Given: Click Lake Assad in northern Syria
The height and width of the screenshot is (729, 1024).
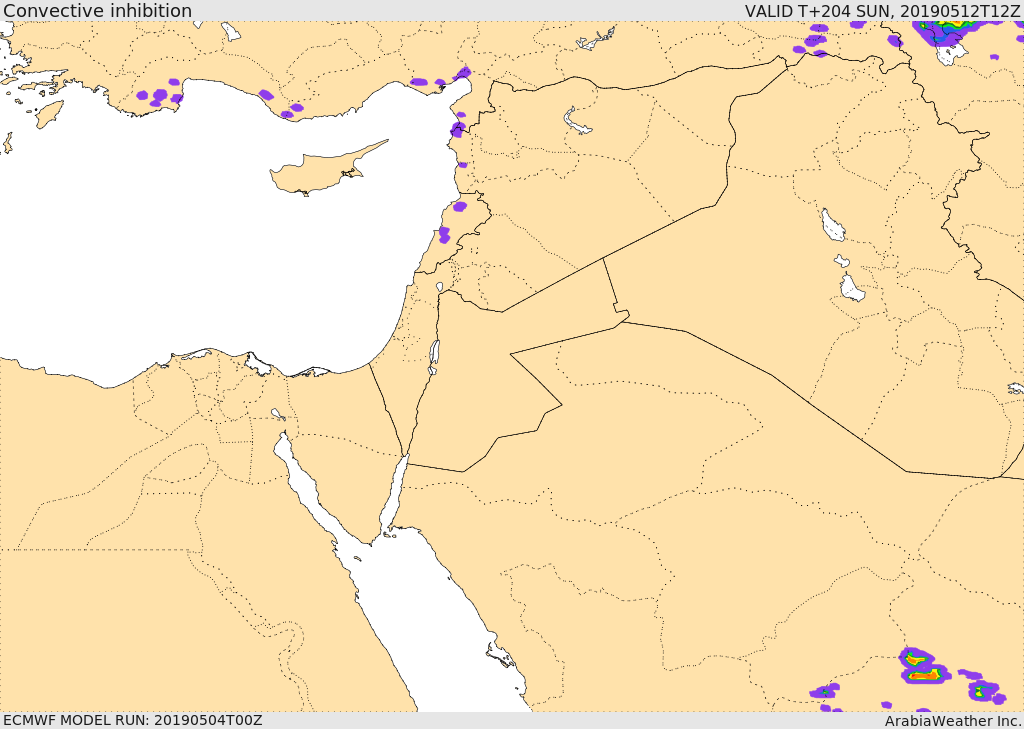Looking at the screenshot, I should pyautogui.click(x=577, y=123).
